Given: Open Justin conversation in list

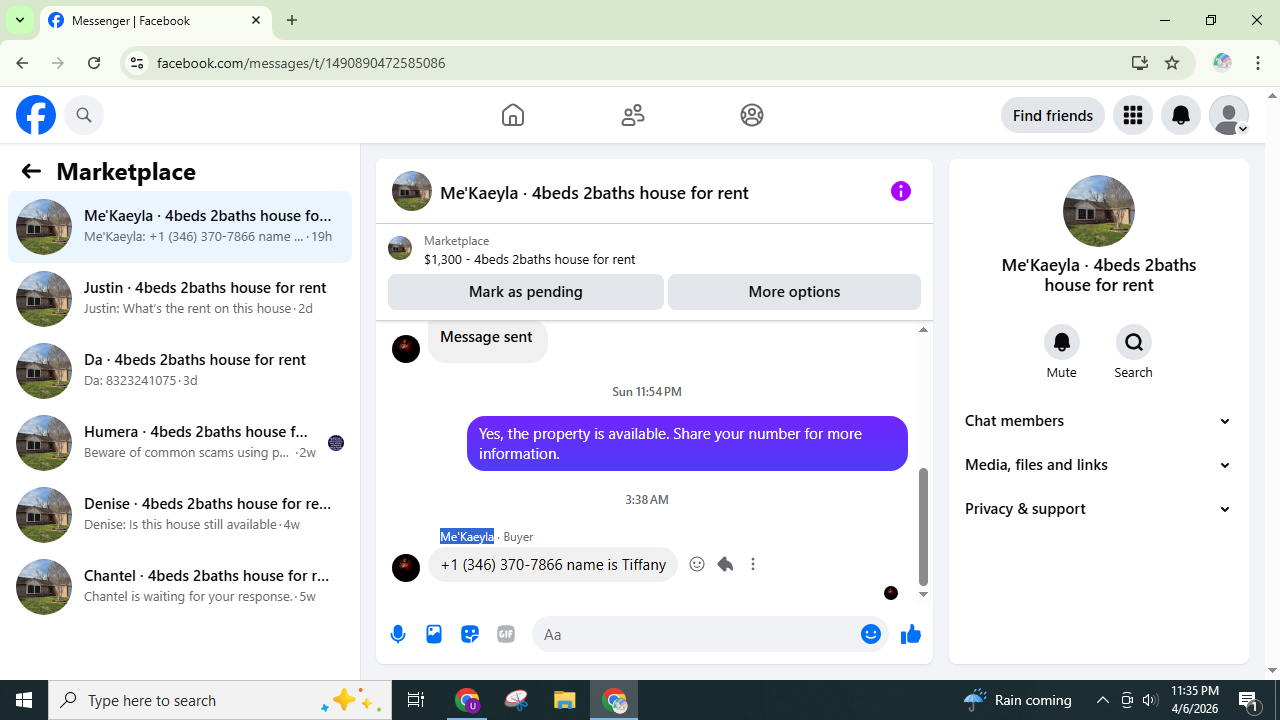Looking at the screenshot, I should tap(180, 299).
